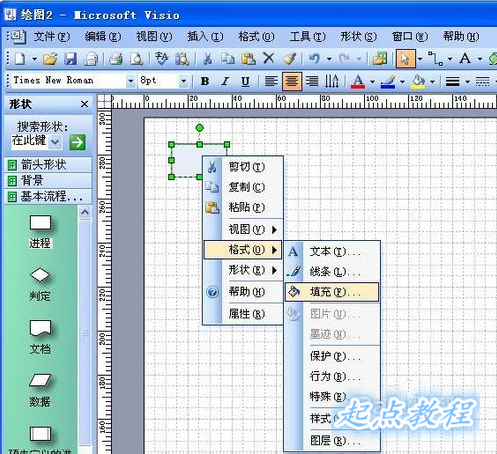Open the dropdown arrow next to New icon

[x=34, y=59]
